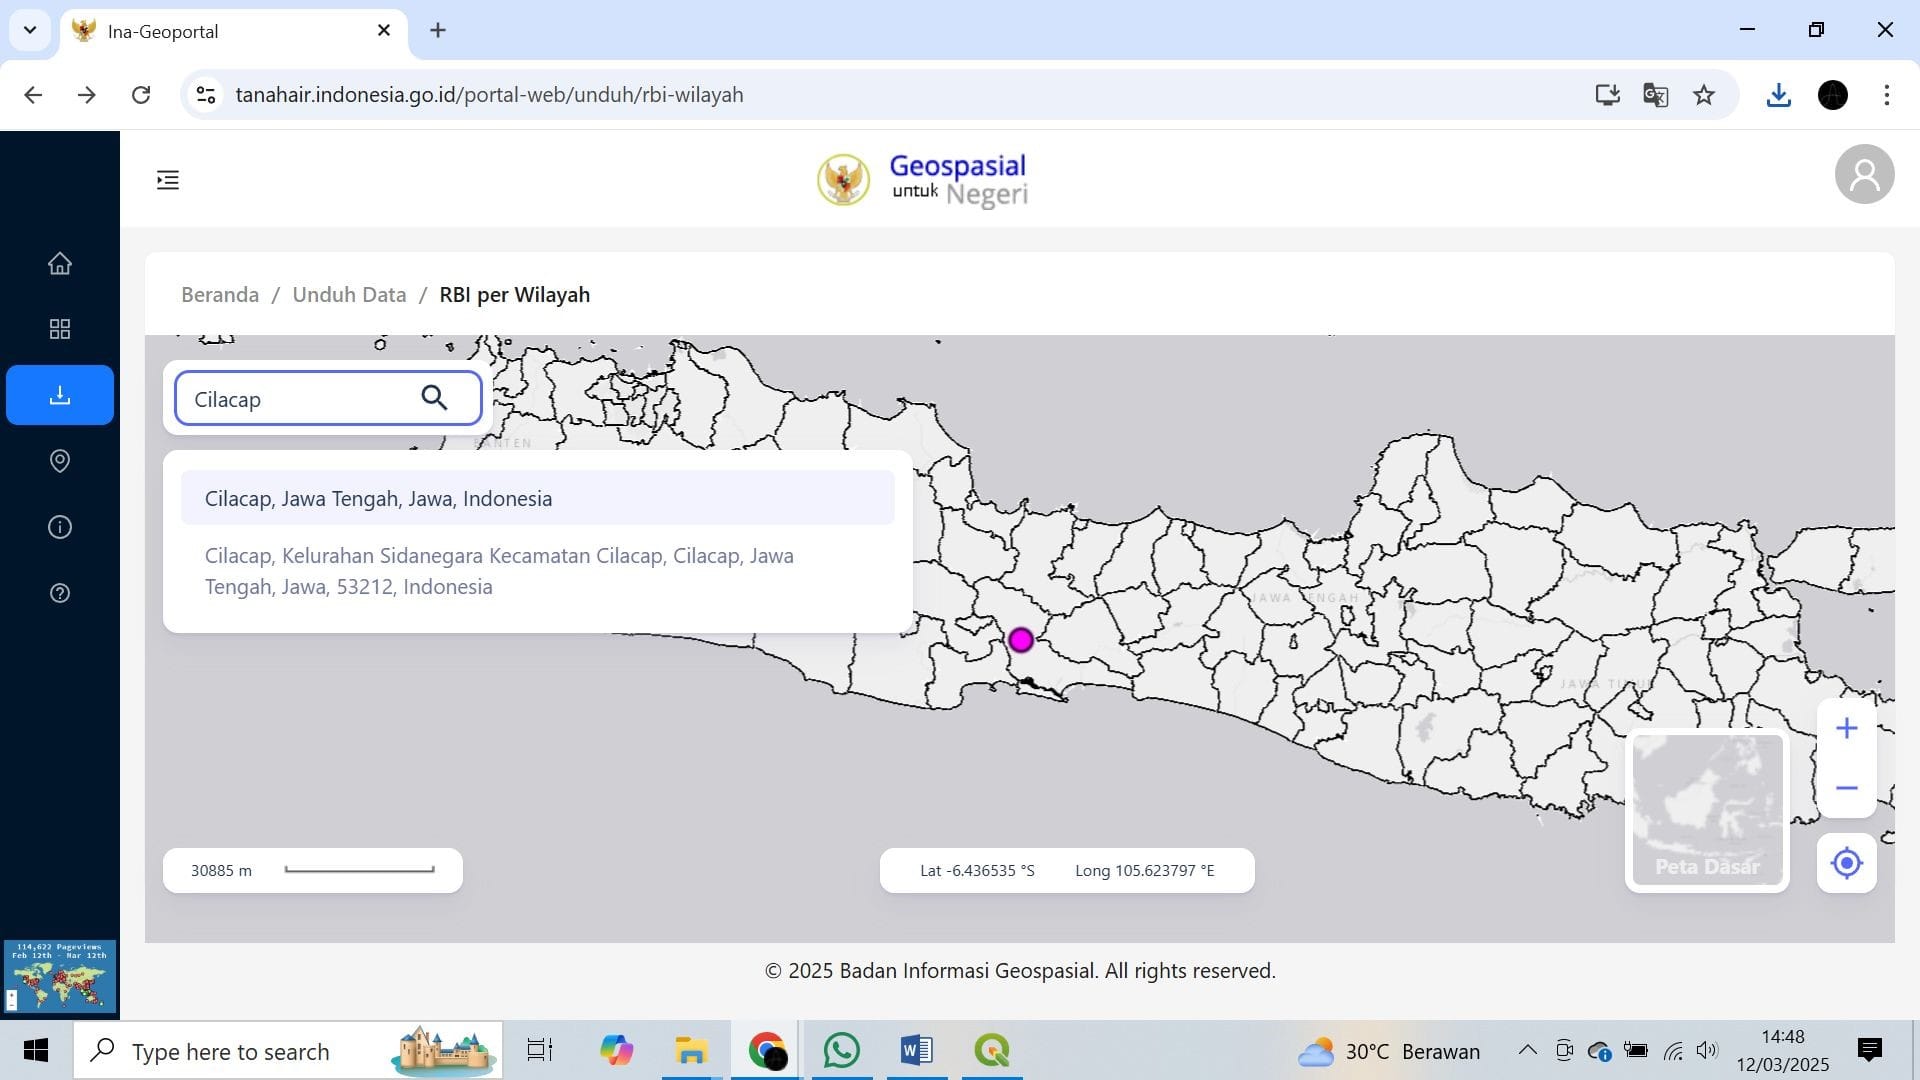Click the Geospasial untuk Negeri logo
The image size is (1920, 1080).
tap(922, 180)
